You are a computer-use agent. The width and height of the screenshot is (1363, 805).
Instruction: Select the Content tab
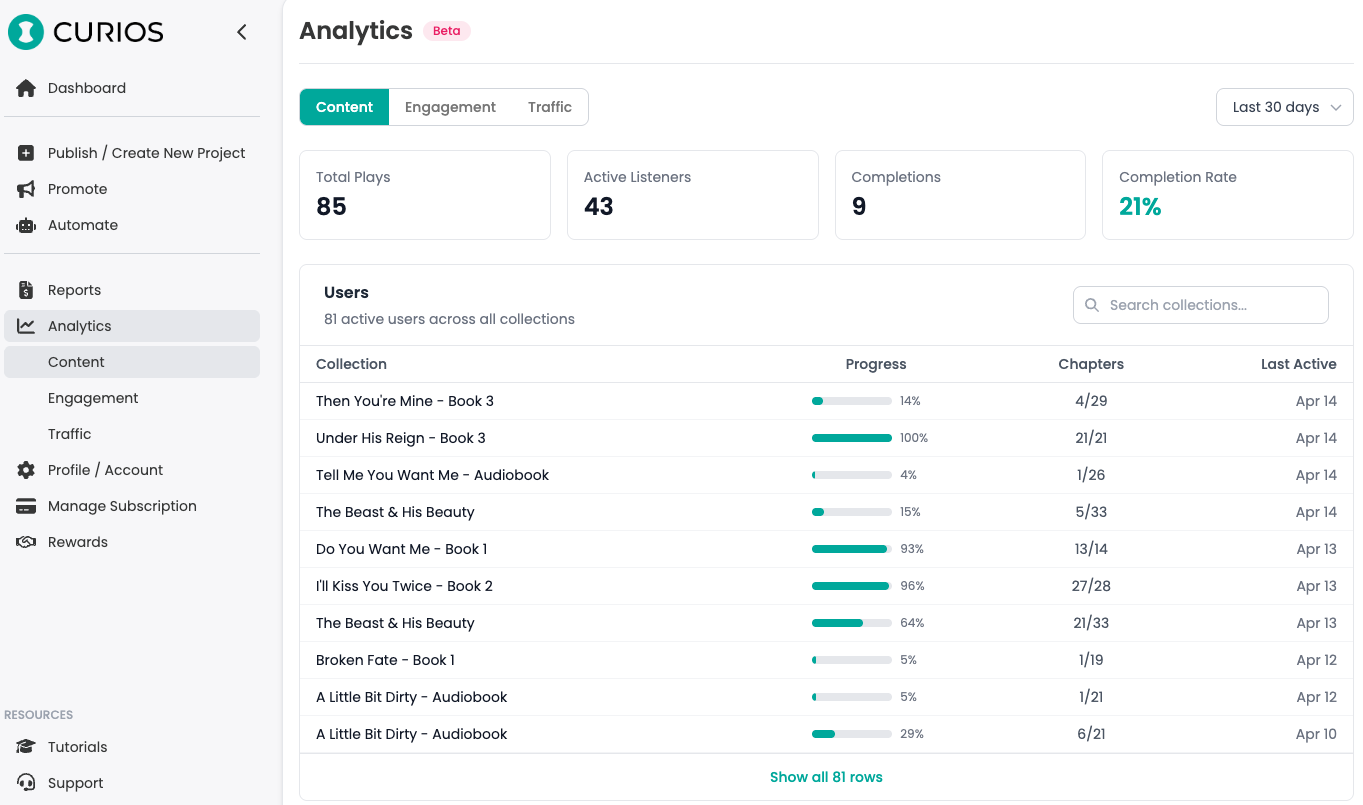344,107
